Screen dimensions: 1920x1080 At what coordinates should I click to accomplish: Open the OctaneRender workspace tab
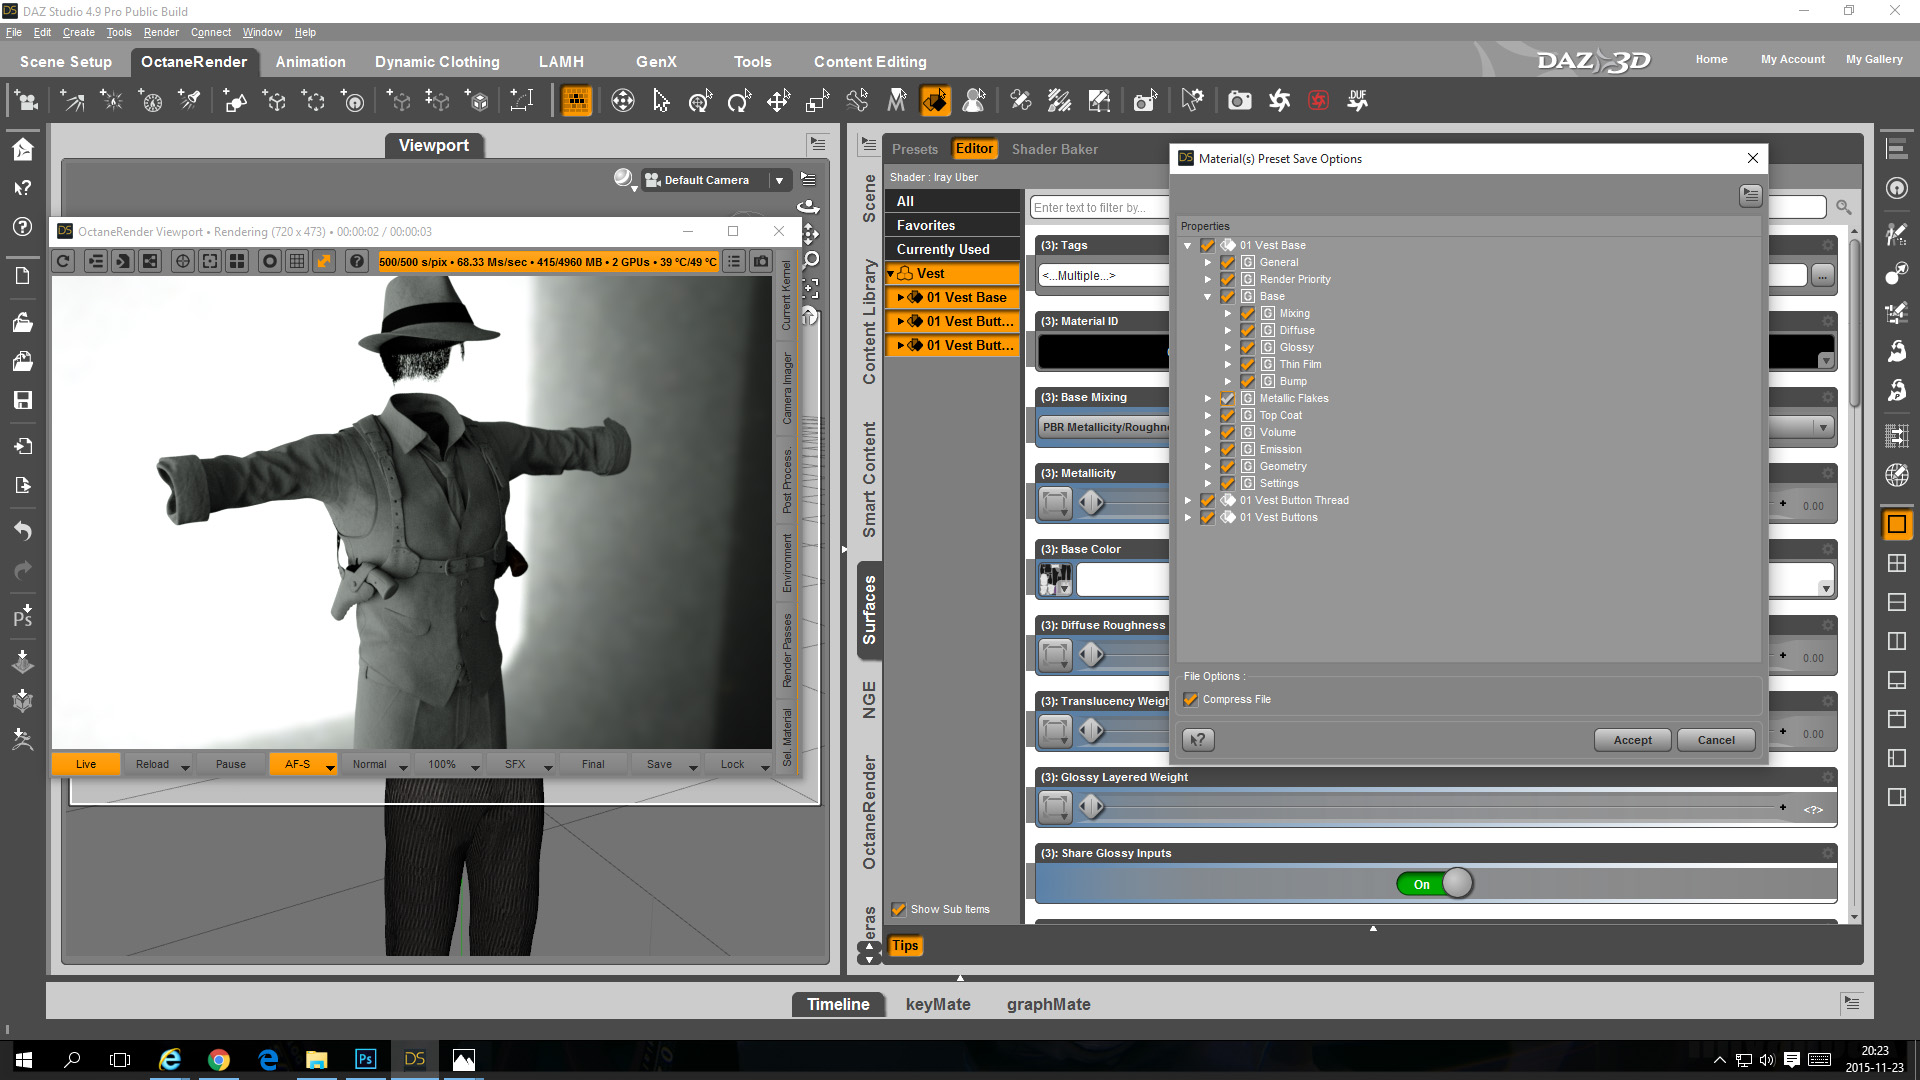pos(193,62)
